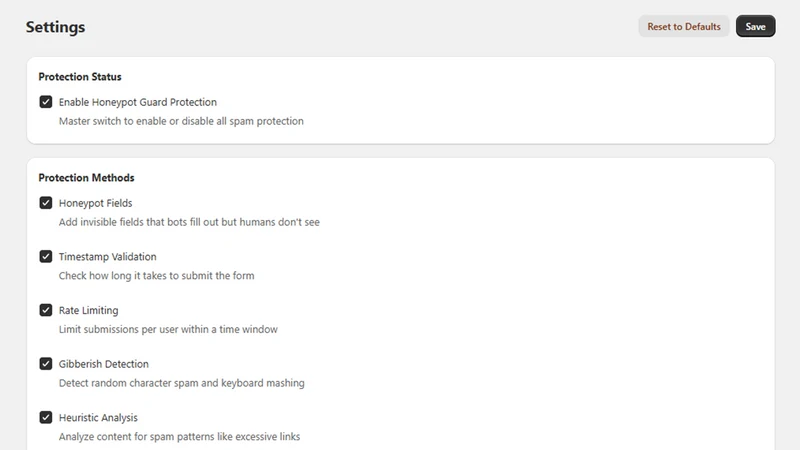Click the 'Timestamp Validation' label text
The height and width of the screenshot is (450, 800).
click(x=108, y=257)
